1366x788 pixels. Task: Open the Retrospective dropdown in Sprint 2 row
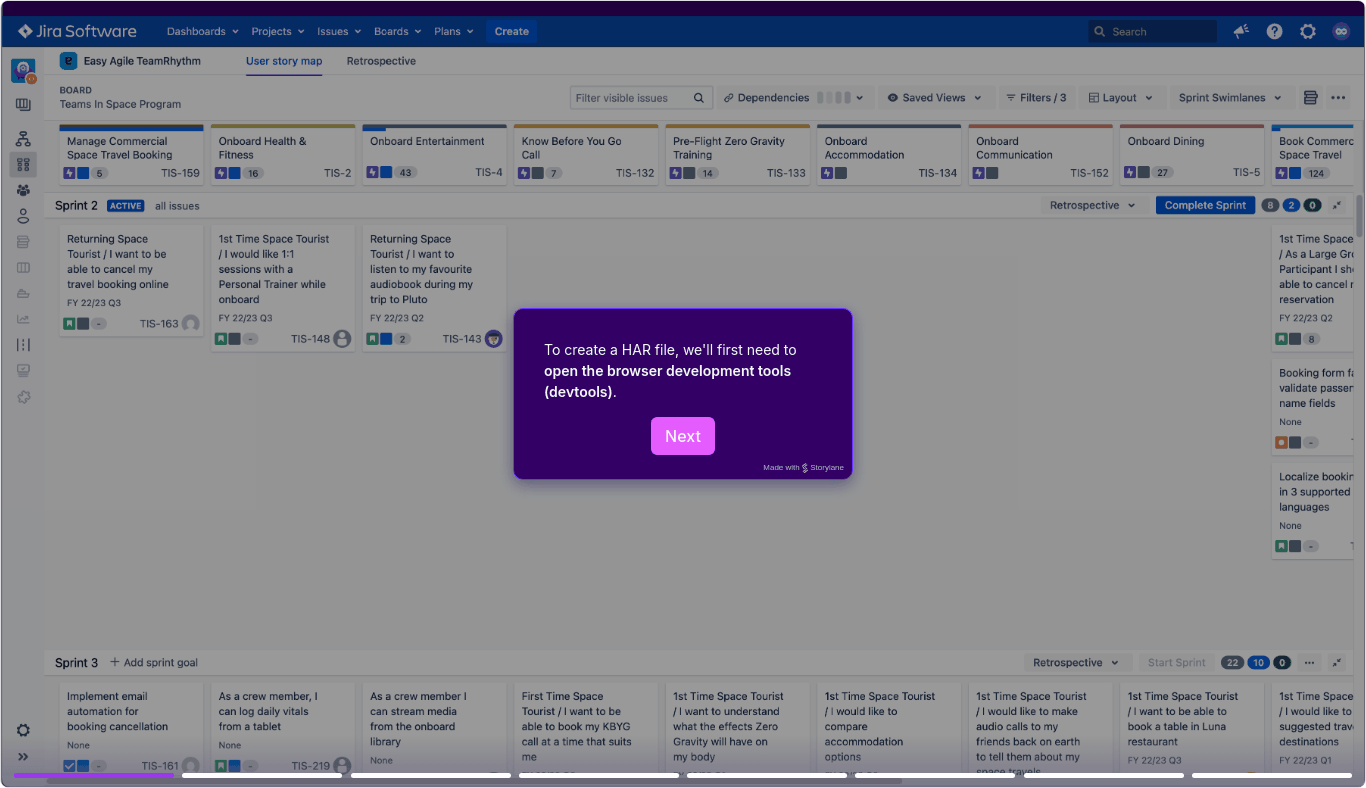tap(1092, 205)
